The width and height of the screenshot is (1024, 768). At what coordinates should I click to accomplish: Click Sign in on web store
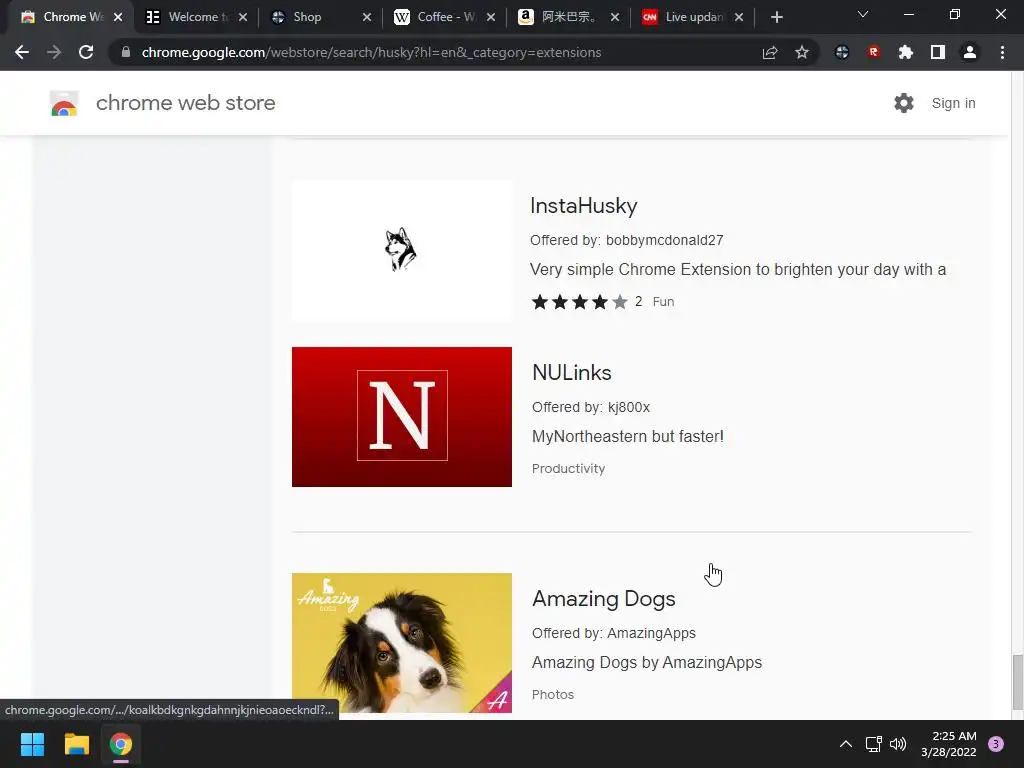tap(953, 103)
